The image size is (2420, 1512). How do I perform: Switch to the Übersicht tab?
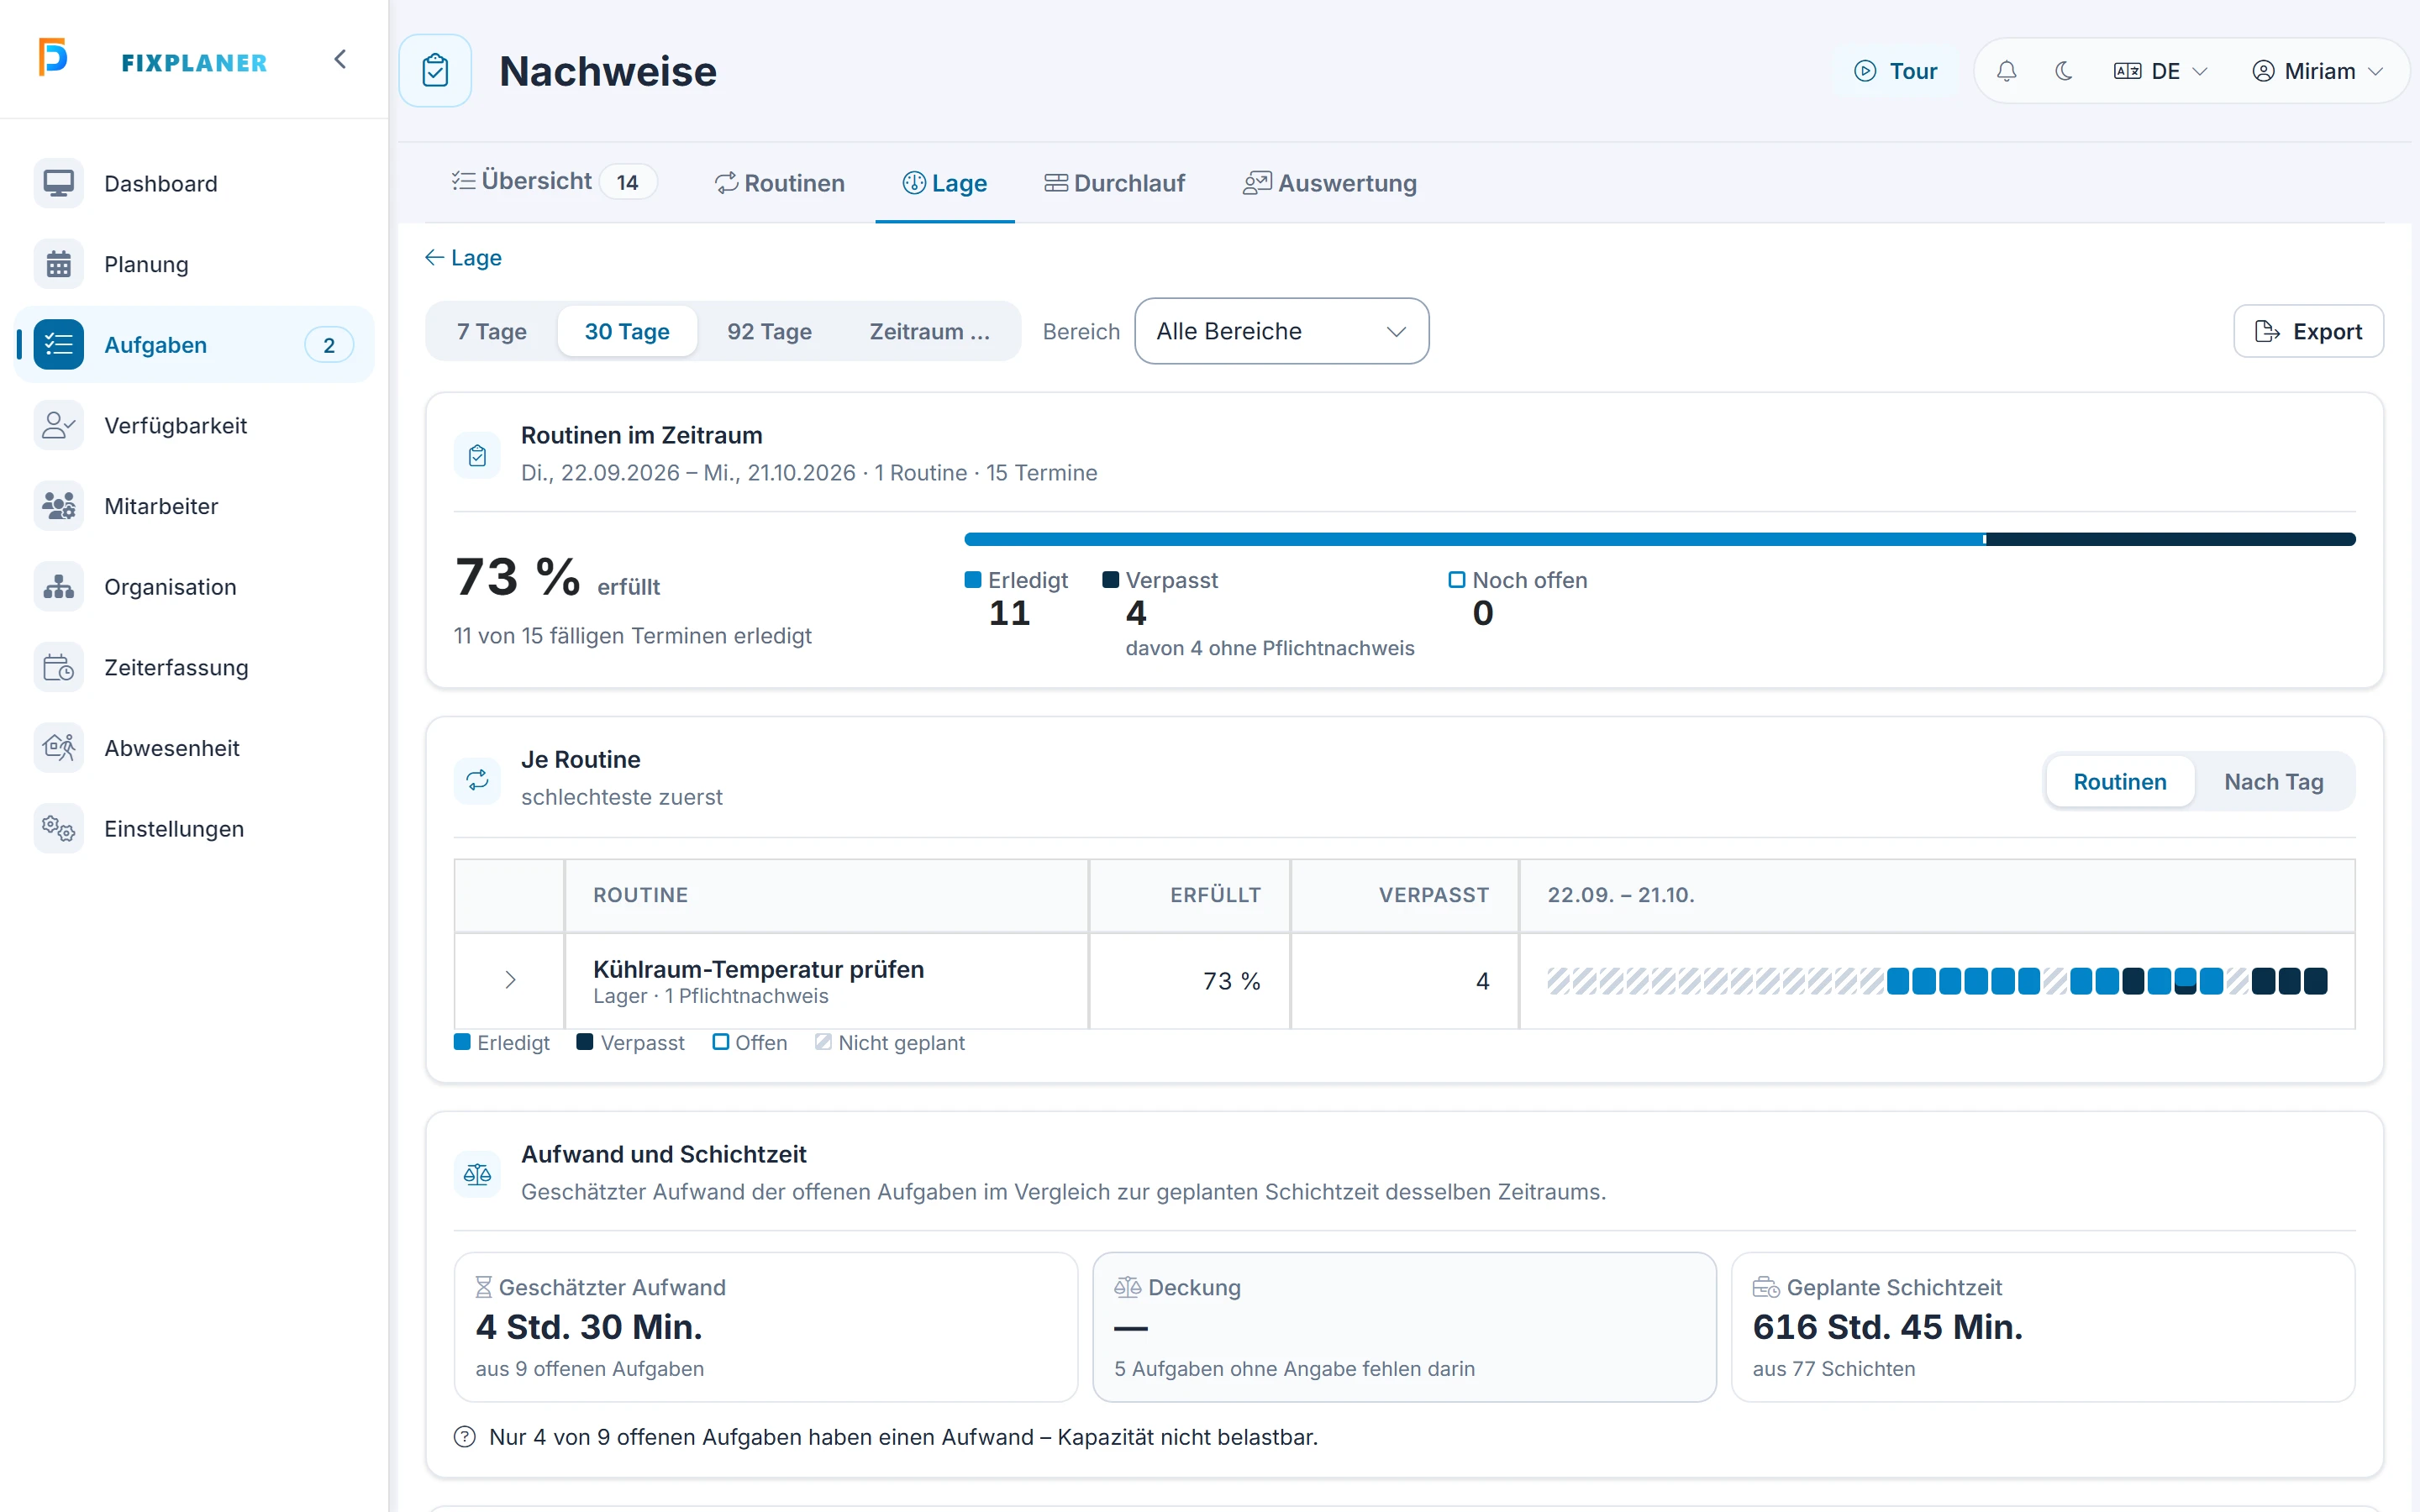(x=554, y=182)
